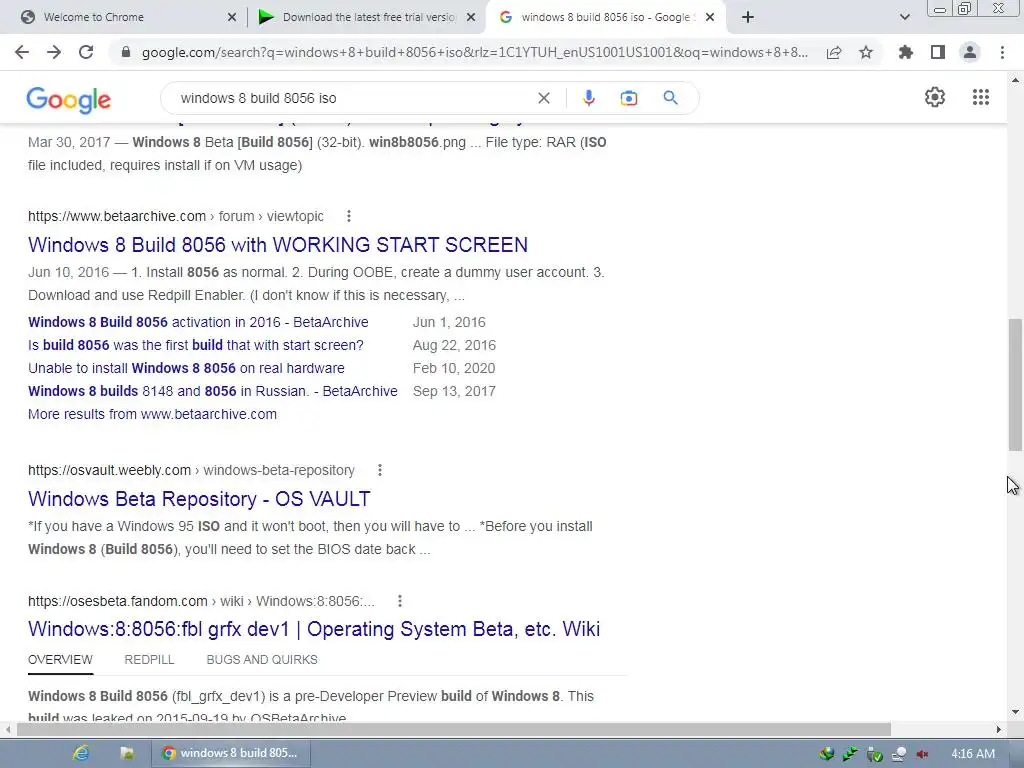Open options for osesbeta.fandom result
1024x768 pixels.
(400, 601)
